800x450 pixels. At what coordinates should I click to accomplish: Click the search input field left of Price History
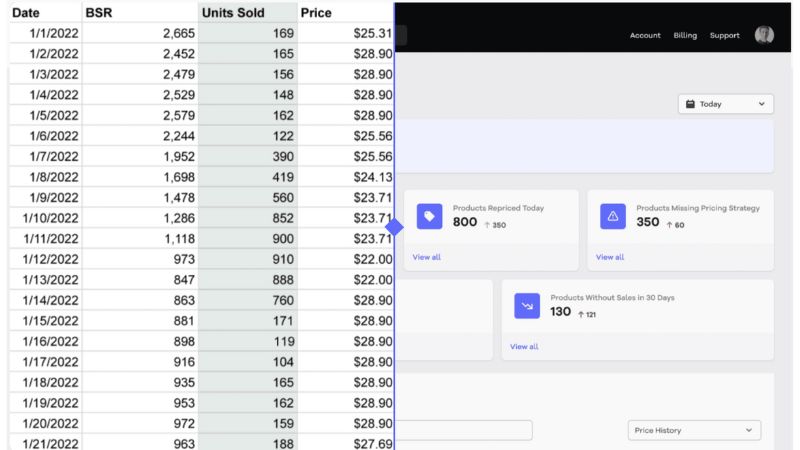point(465,430)
